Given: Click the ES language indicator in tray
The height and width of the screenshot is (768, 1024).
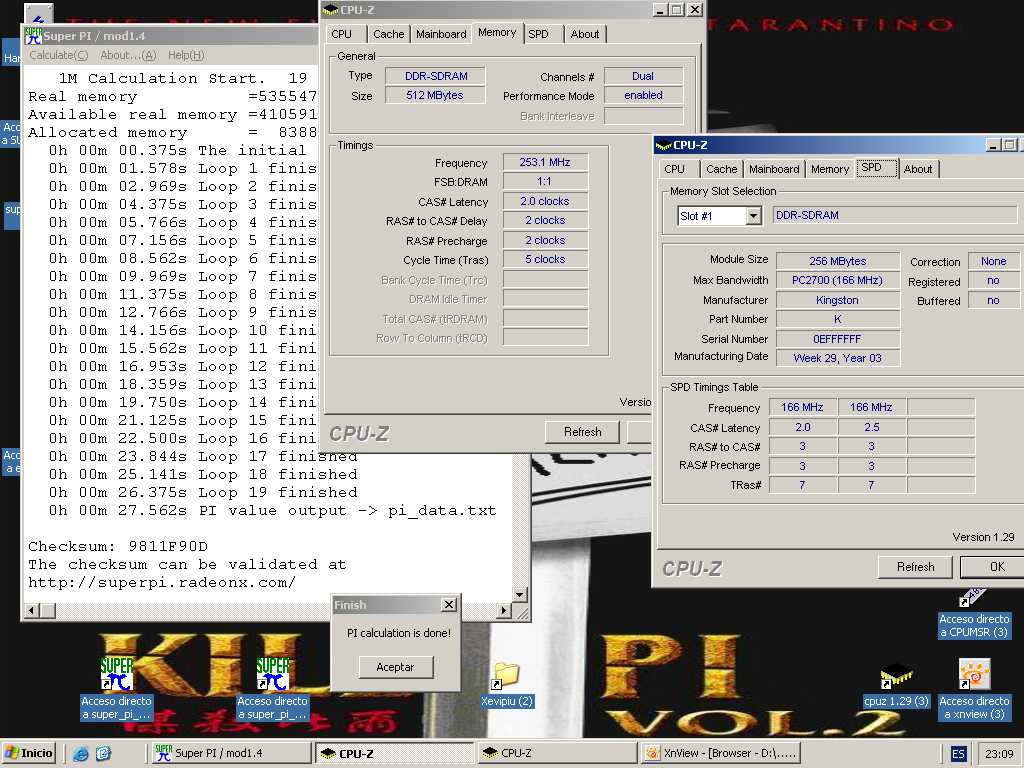Looking at the screenshot, I should coord(957,754).
